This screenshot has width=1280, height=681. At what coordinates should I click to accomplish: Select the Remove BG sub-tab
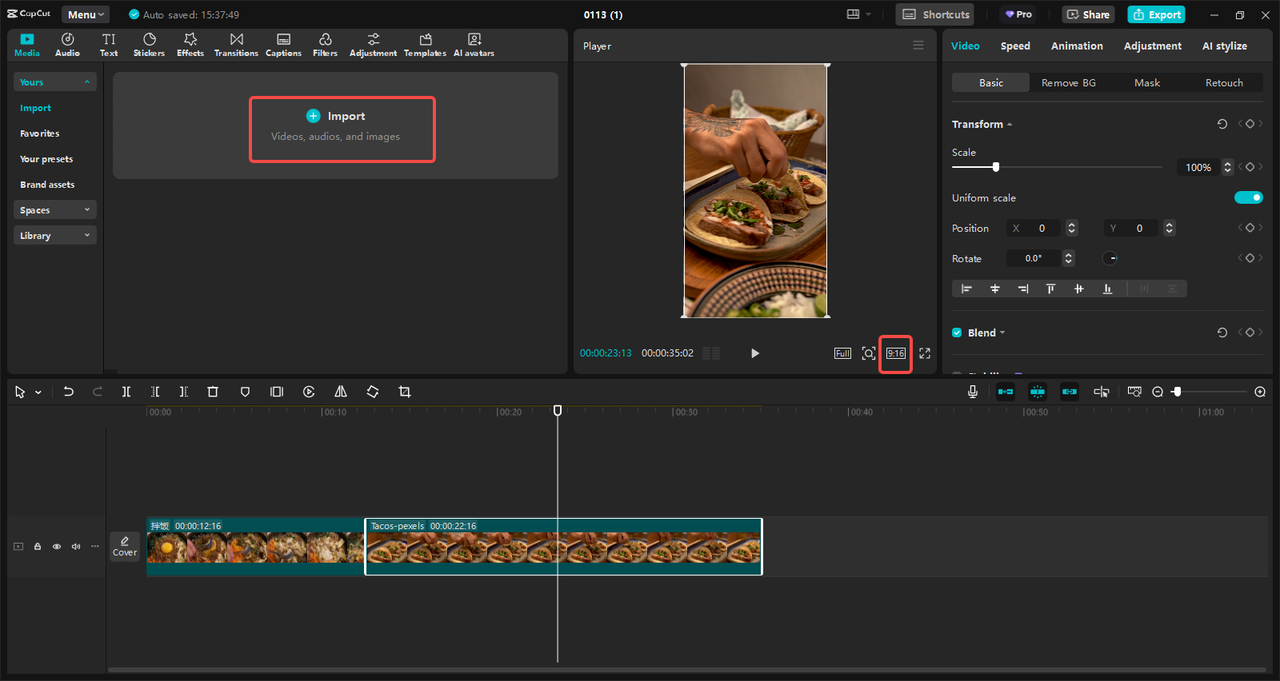(x=1068, y=83)
